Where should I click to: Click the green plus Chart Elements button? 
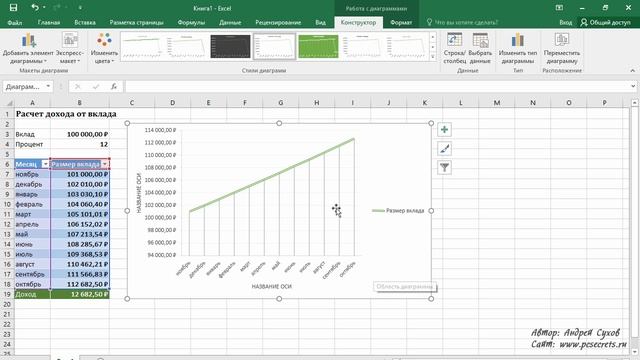pyautogui.click(x=444, y=130)
